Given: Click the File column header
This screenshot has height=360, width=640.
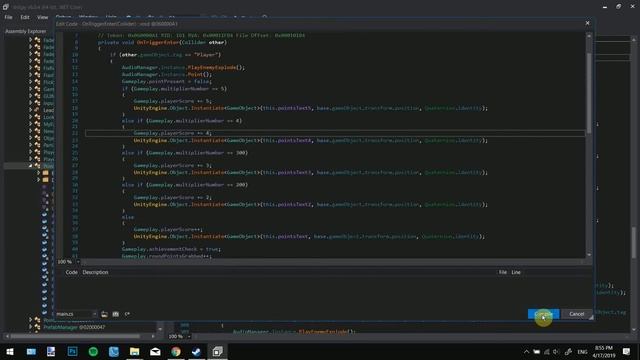Looking at the screenshot, I should pyautogui.click(x=502, y=272).
